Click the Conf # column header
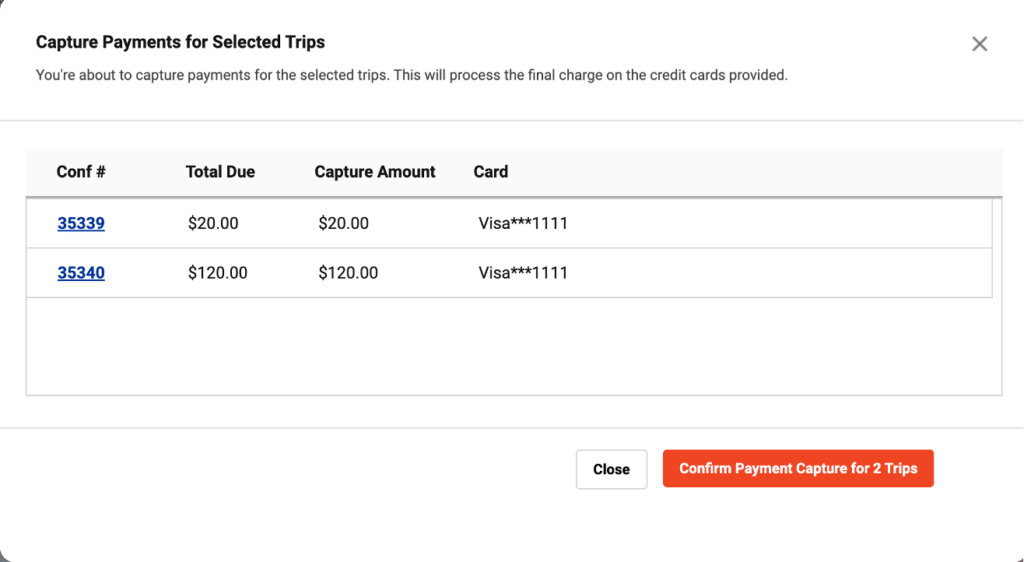The height and width of the screenshot is (562, 1024). click(x=81, y=172)
